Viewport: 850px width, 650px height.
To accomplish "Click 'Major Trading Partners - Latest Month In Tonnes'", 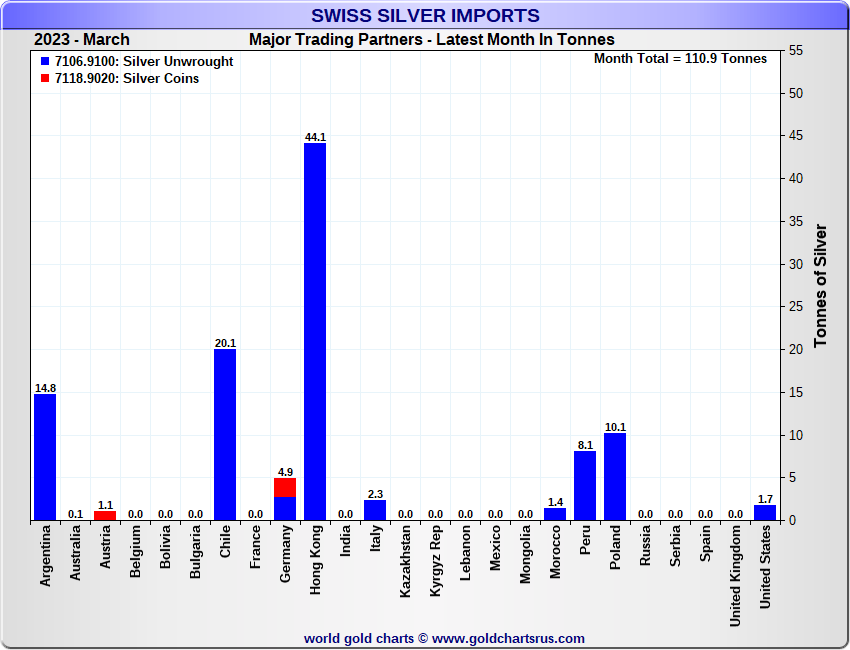I will click(432, 40).
